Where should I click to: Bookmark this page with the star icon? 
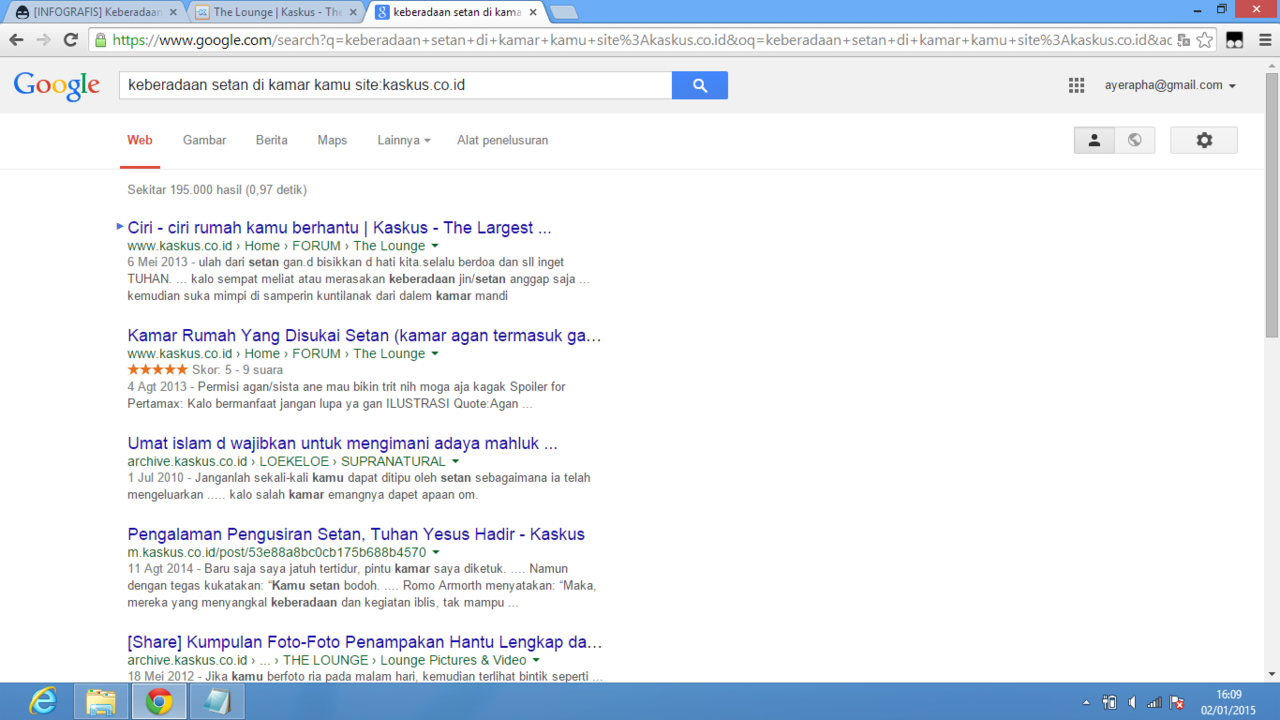tap(1205, 40)
